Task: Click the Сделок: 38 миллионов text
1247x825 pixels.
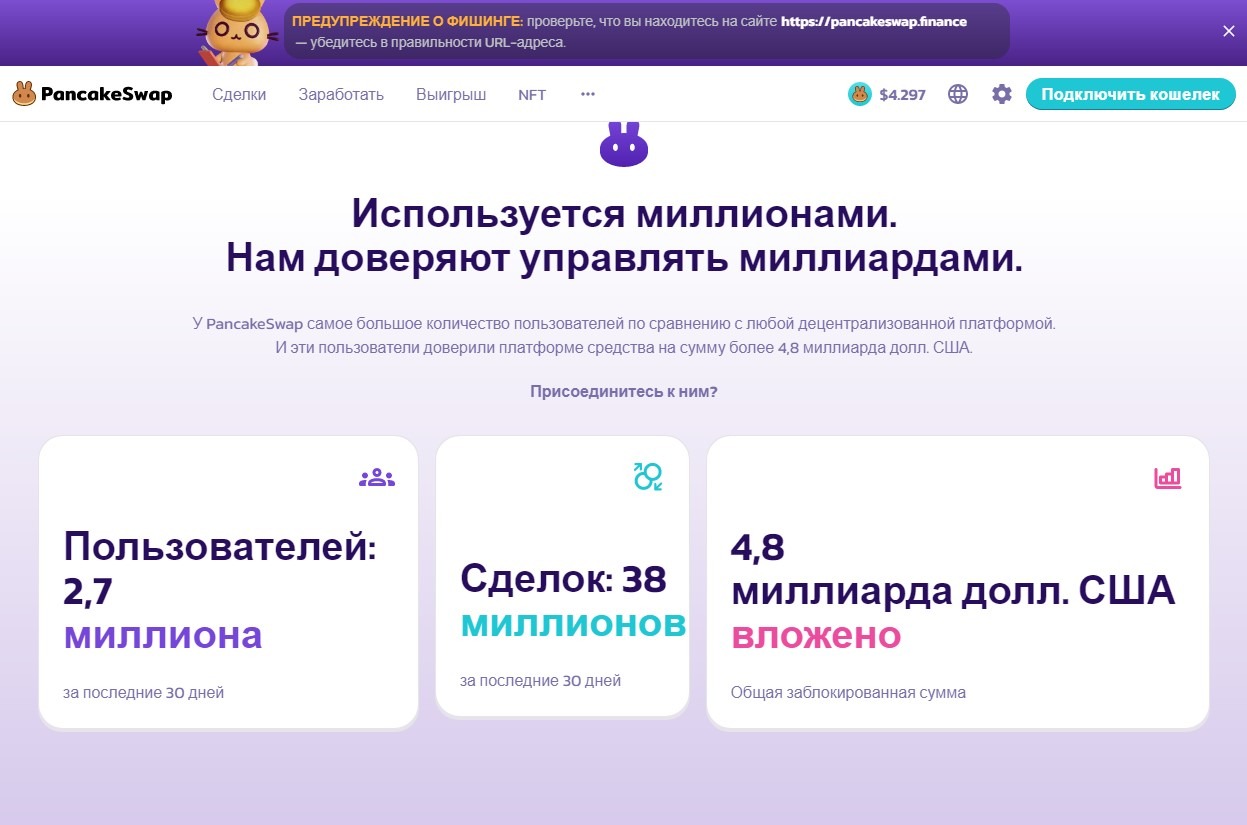Action: pyautogui.click(x=573, y=601)
